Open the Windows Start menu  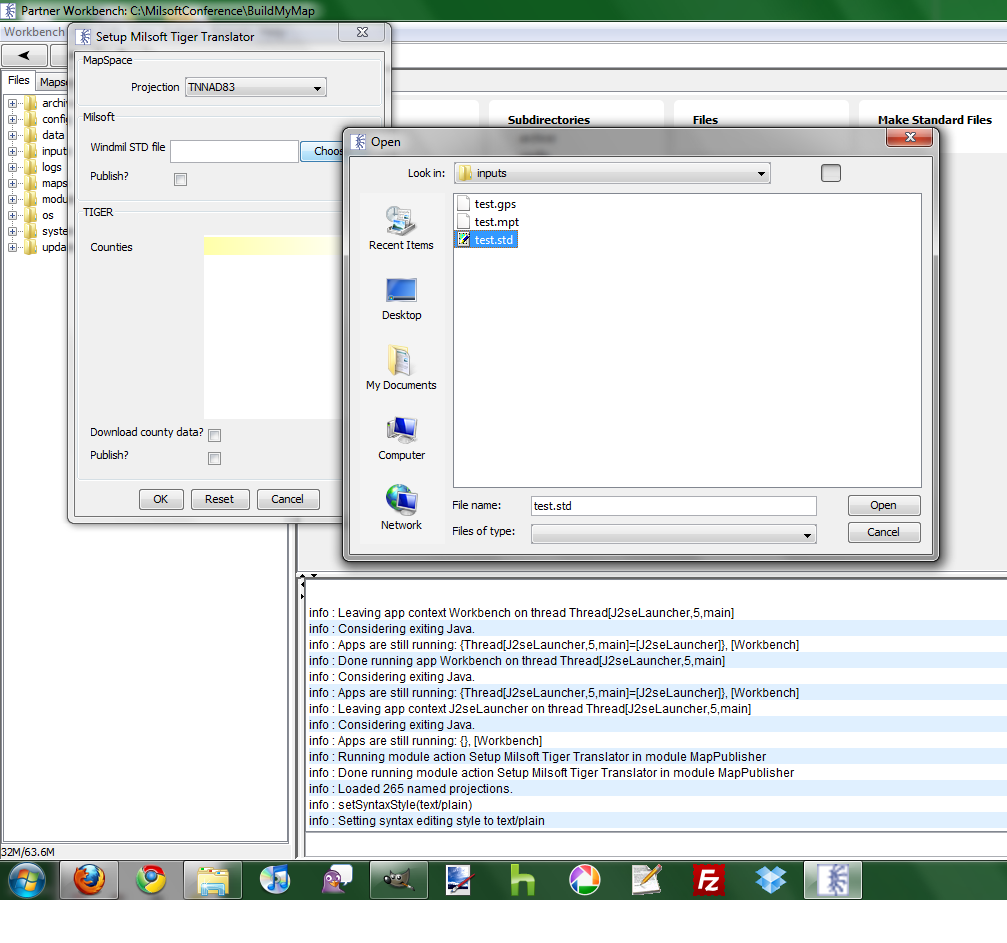point(27,879)
